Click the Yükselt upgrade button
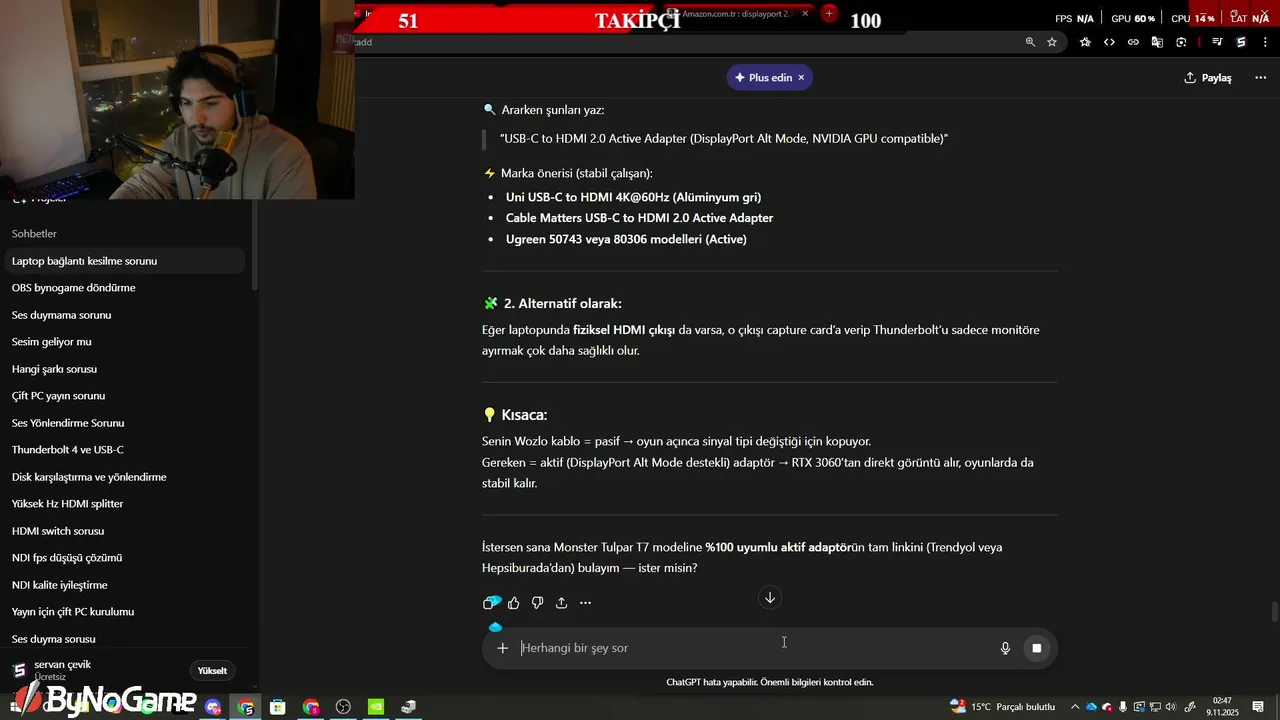Viewport: 1280px width, 720px height. tap(212, 671)
